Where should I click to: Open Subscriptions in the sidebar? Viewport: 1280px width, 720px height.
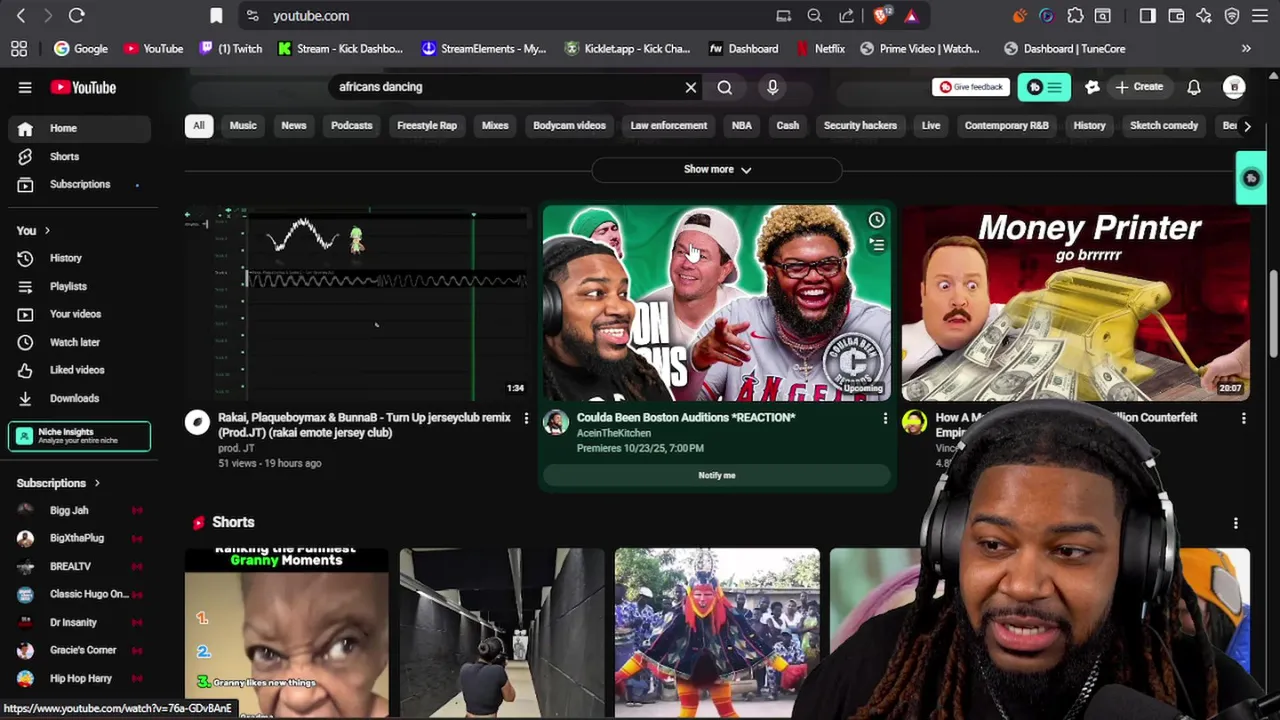click(x=78, y=184)
